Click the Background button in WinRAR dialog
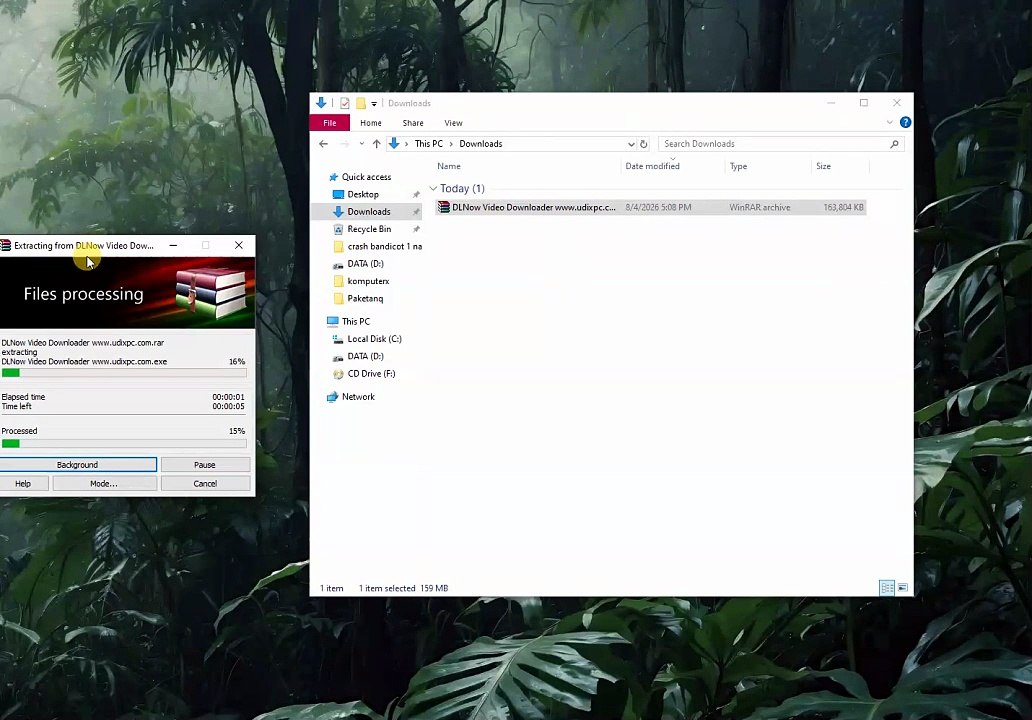The width and height of the screenshot is (1032, 720). pyautogui.click(x=77, y=465)
